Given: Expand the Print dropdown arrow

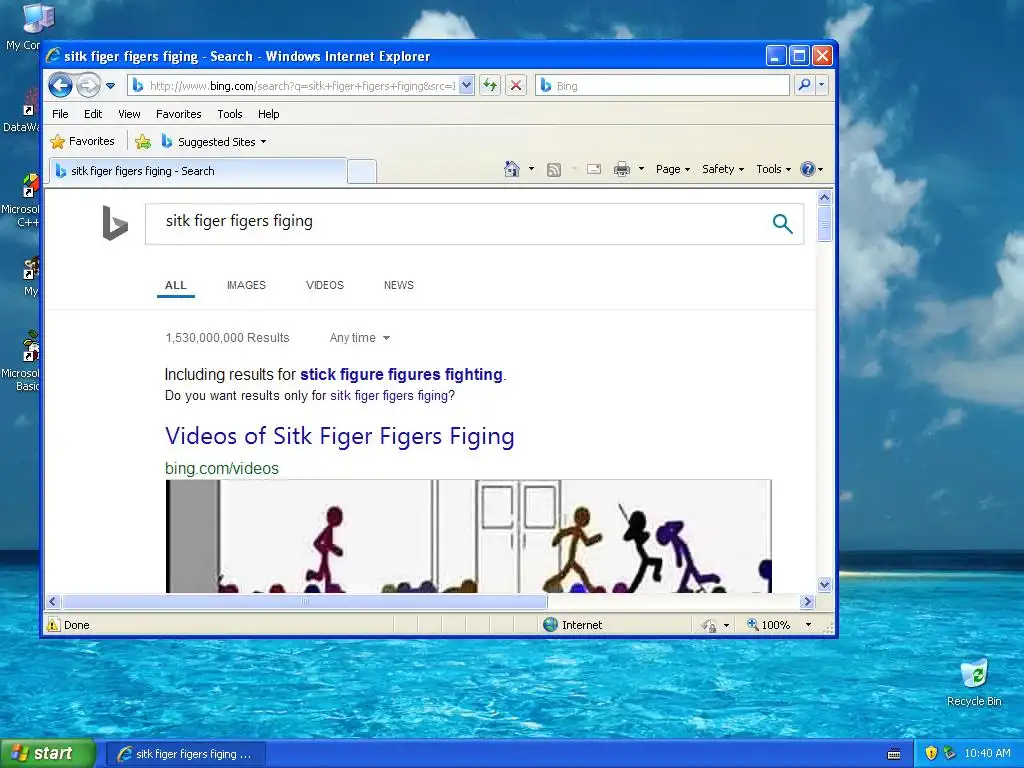Looking at the screenshot, I should [641, 169].
